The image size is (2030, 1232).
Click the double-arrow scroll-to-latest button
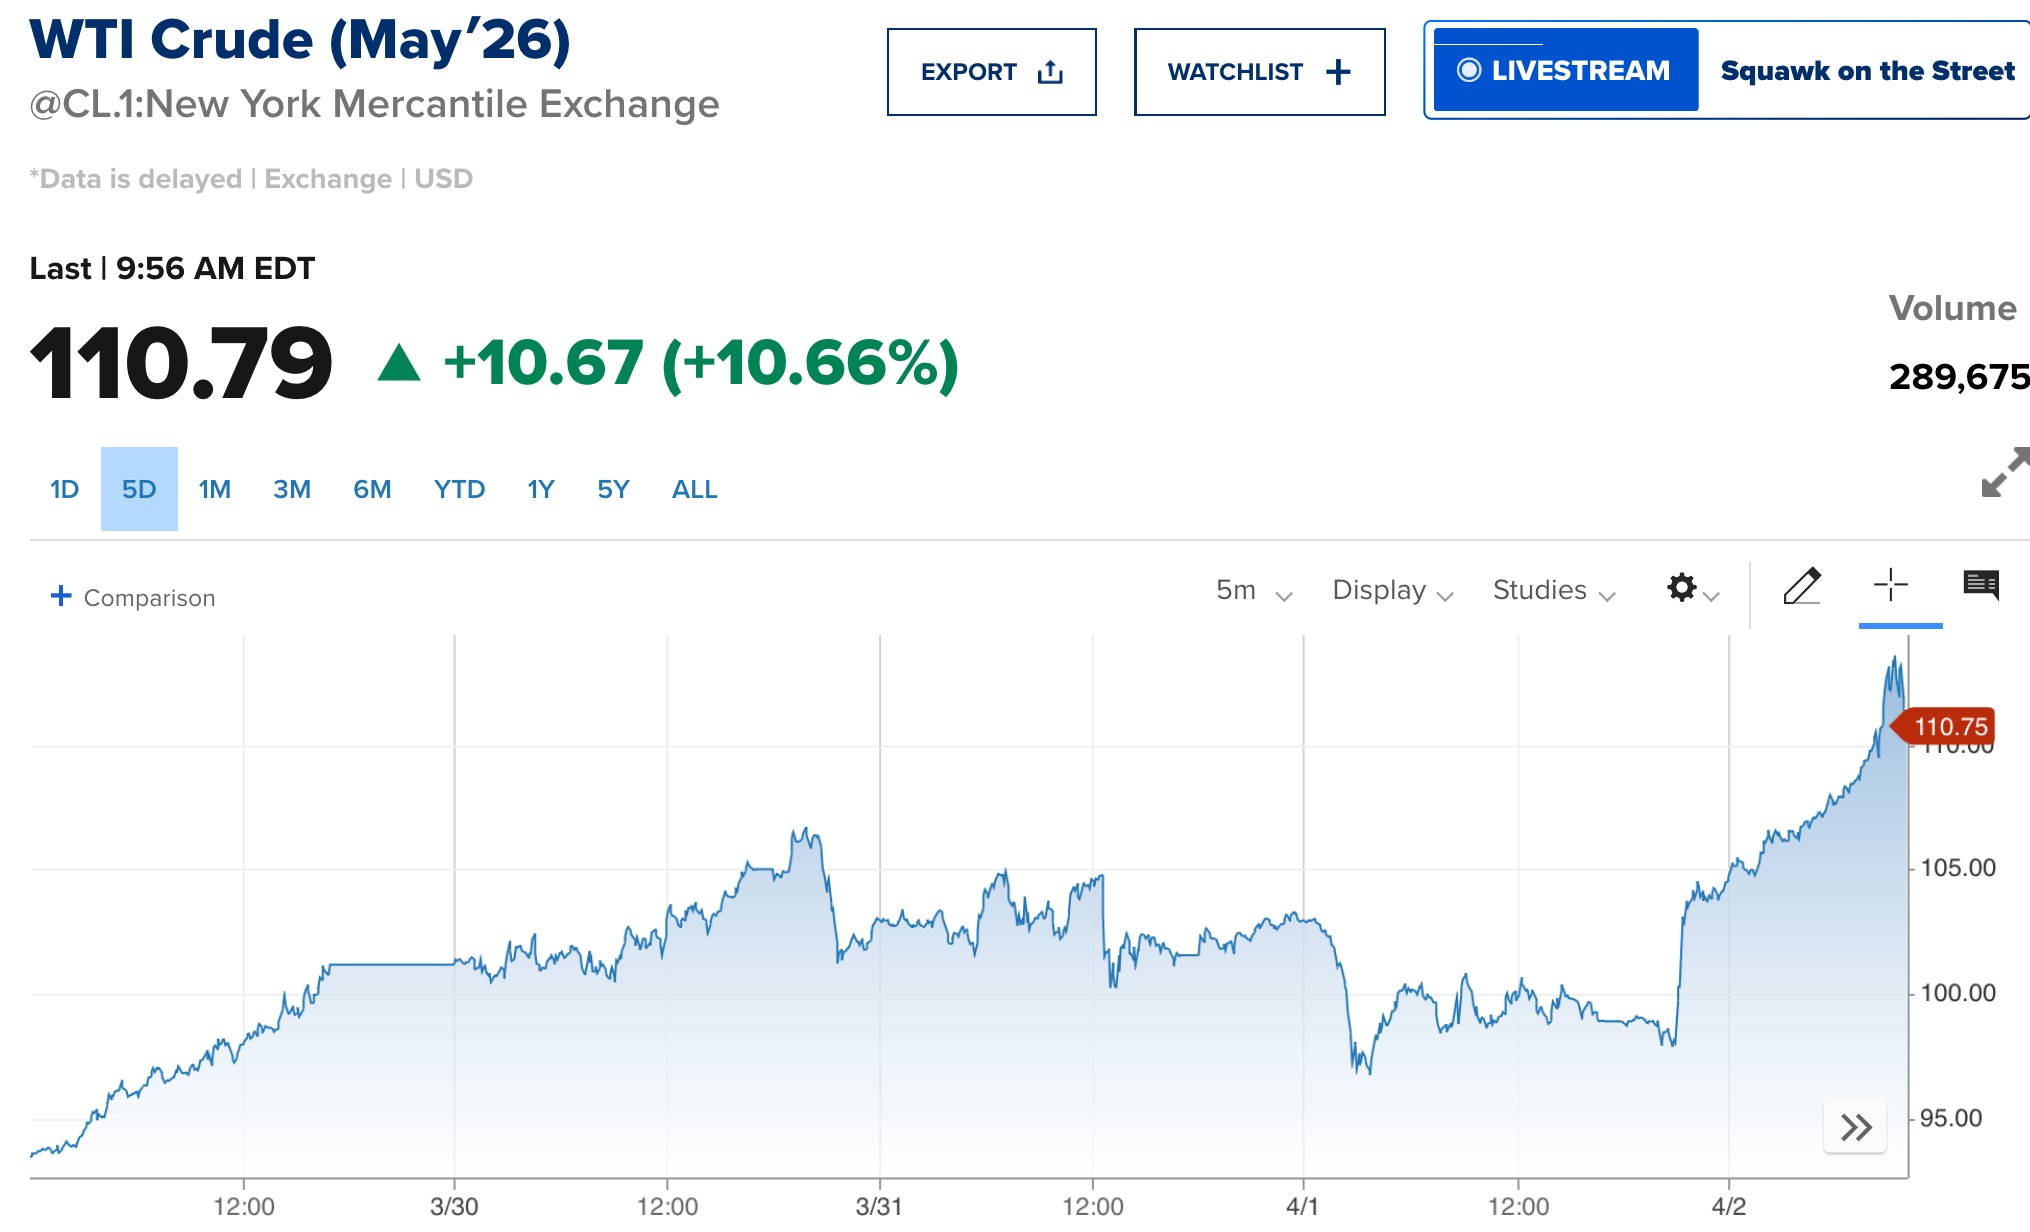[1855, 1127]
